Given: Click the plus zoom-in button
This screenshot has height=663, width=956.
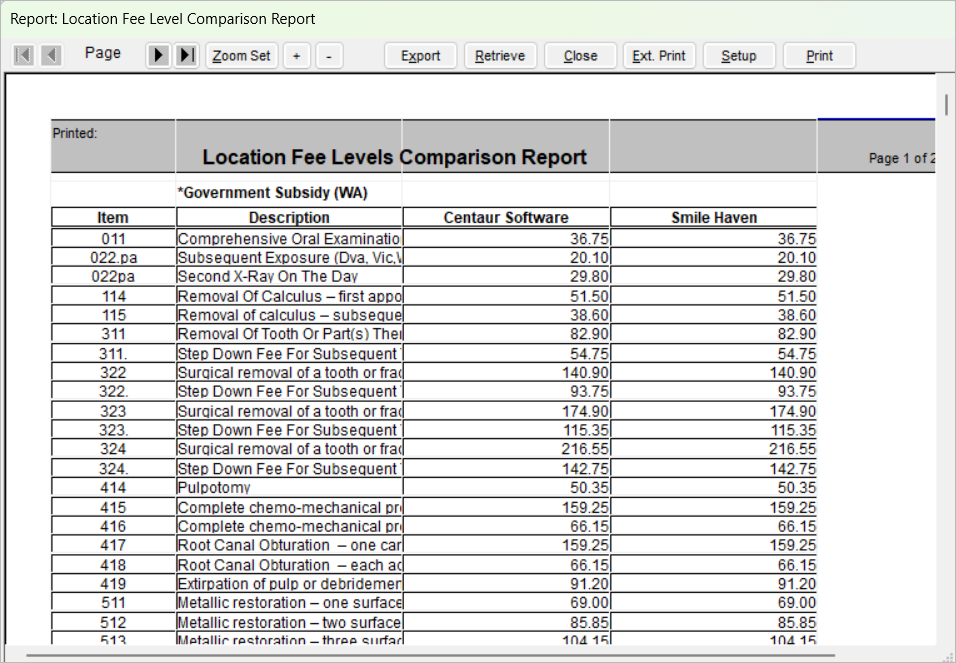Looking at the screenshot, I should [296, 56].
